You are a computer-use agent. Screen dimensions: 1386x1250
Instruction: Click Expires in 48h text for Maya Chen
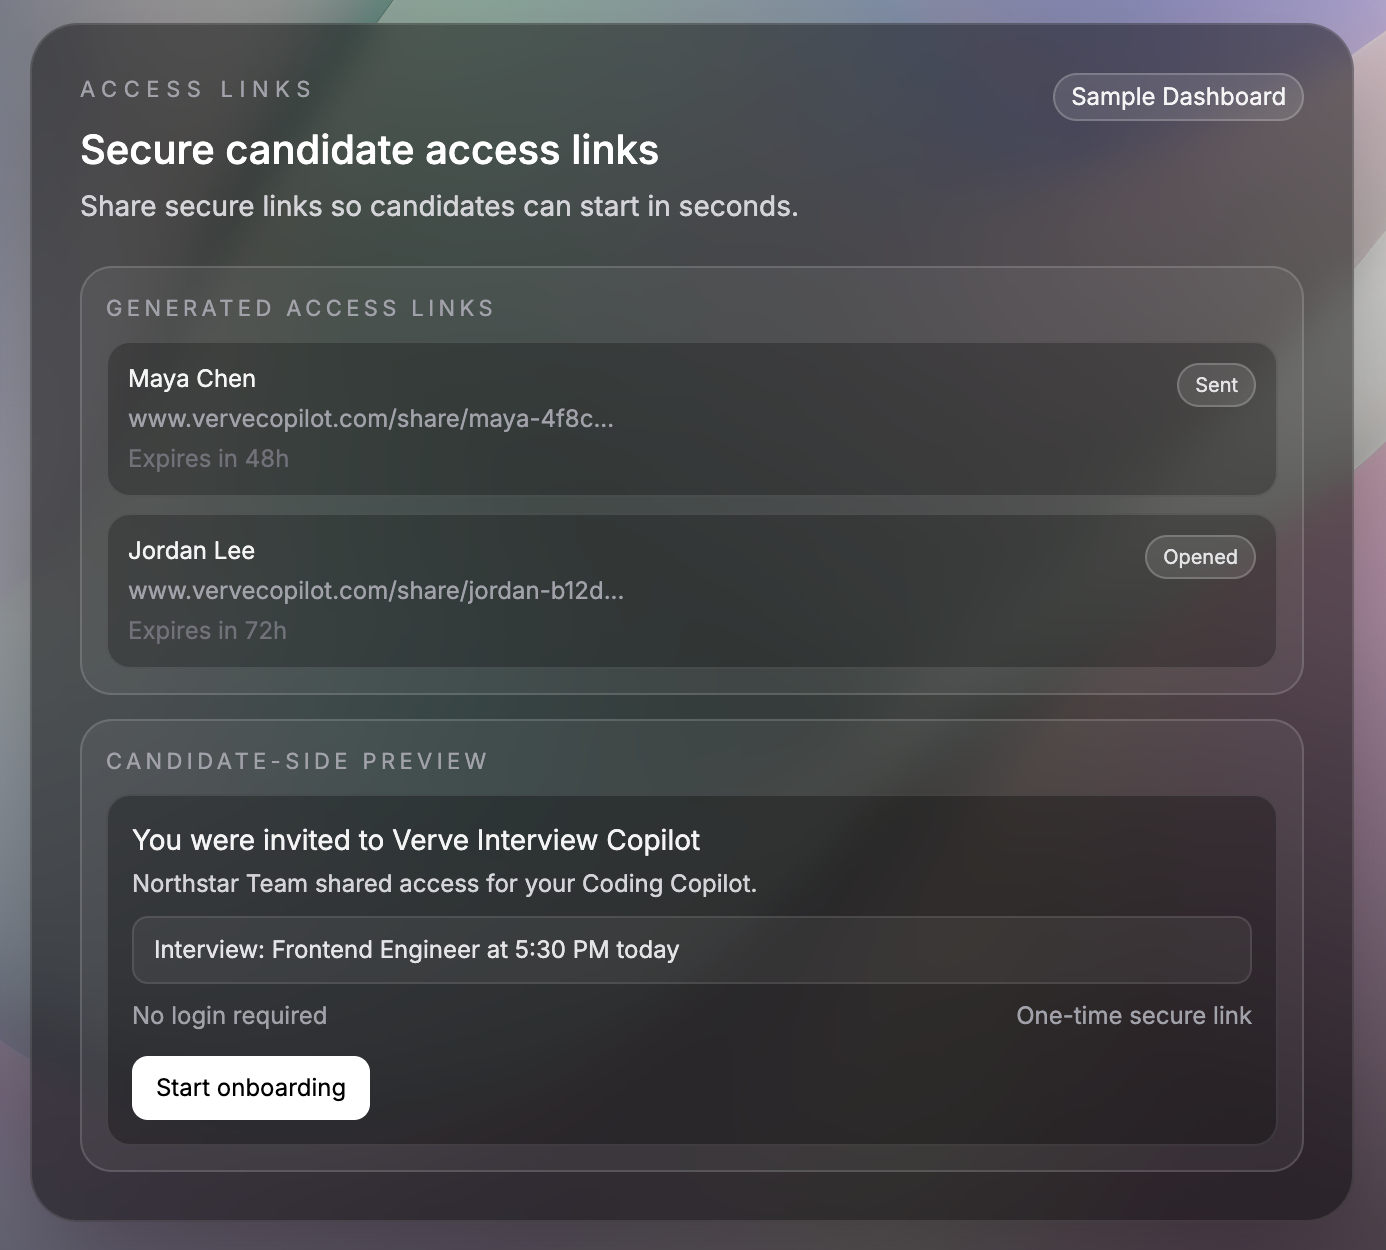208,458
